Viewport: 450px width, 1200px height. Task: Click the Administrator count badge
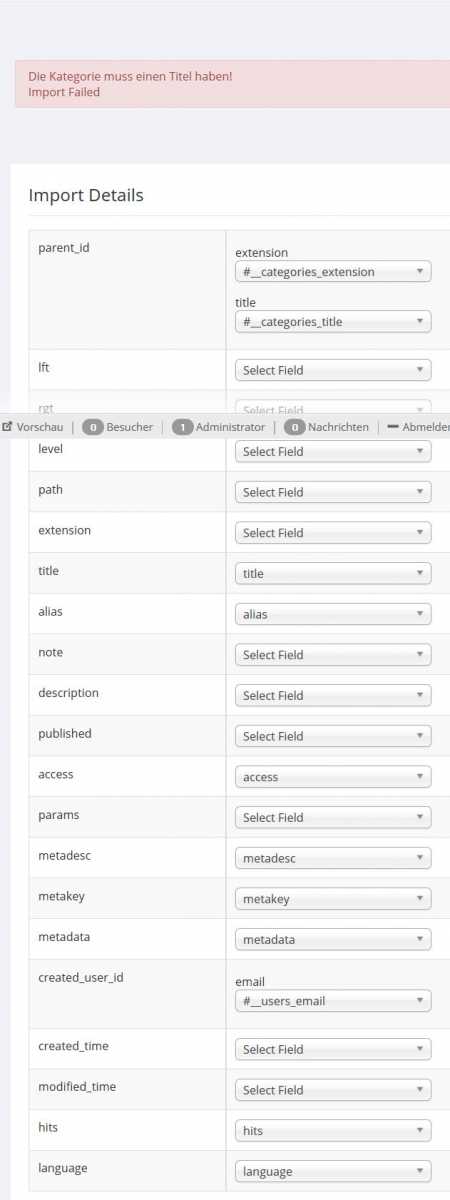click(182, 427)
